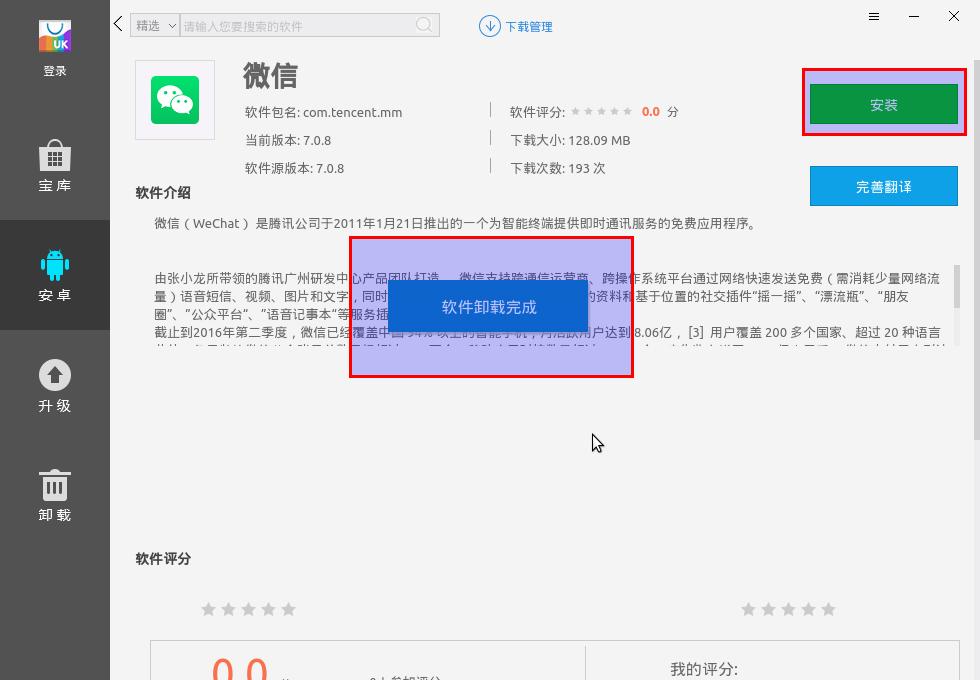Click the WeChat app icon thumbnail

(x=175, y=100)
